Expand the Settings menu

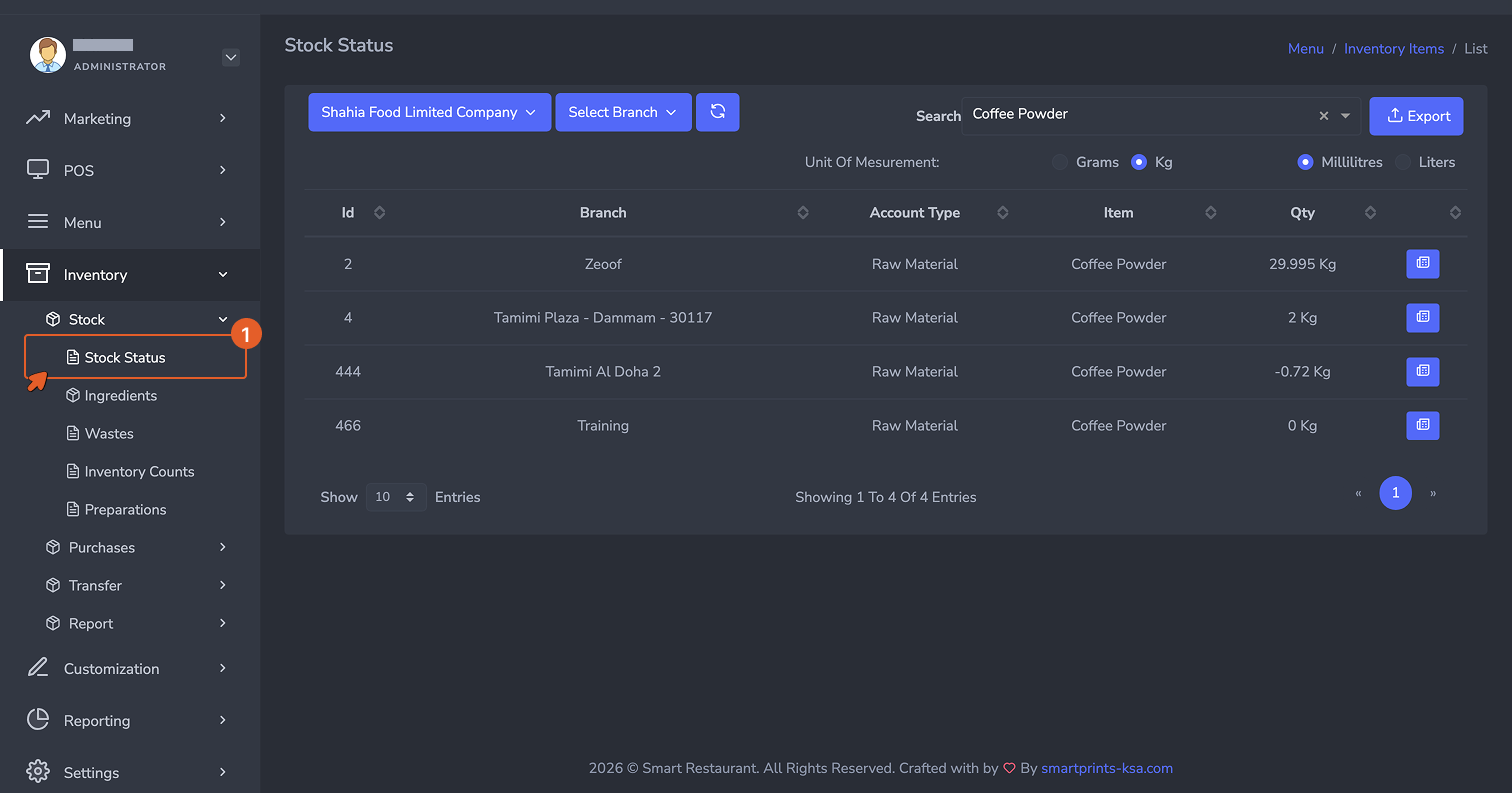pyautogui.click(x=130, y=772)
